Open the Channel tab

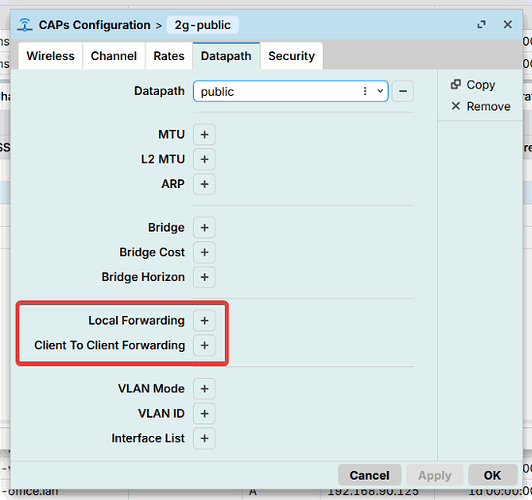114,56
